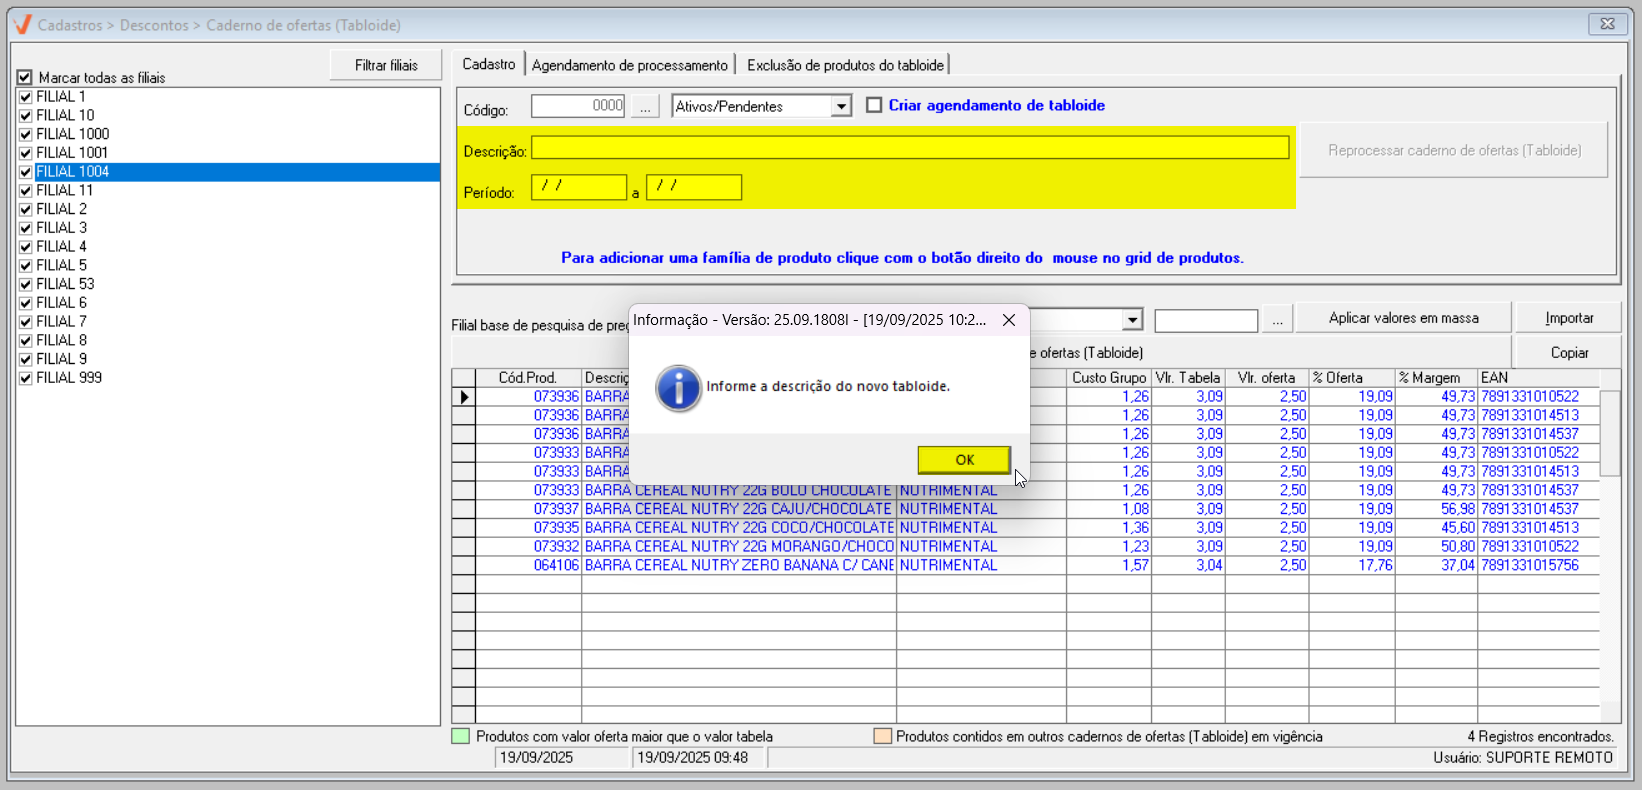Click the yellow Descrição input field
1642x790 pixels.
pos(909,148)
